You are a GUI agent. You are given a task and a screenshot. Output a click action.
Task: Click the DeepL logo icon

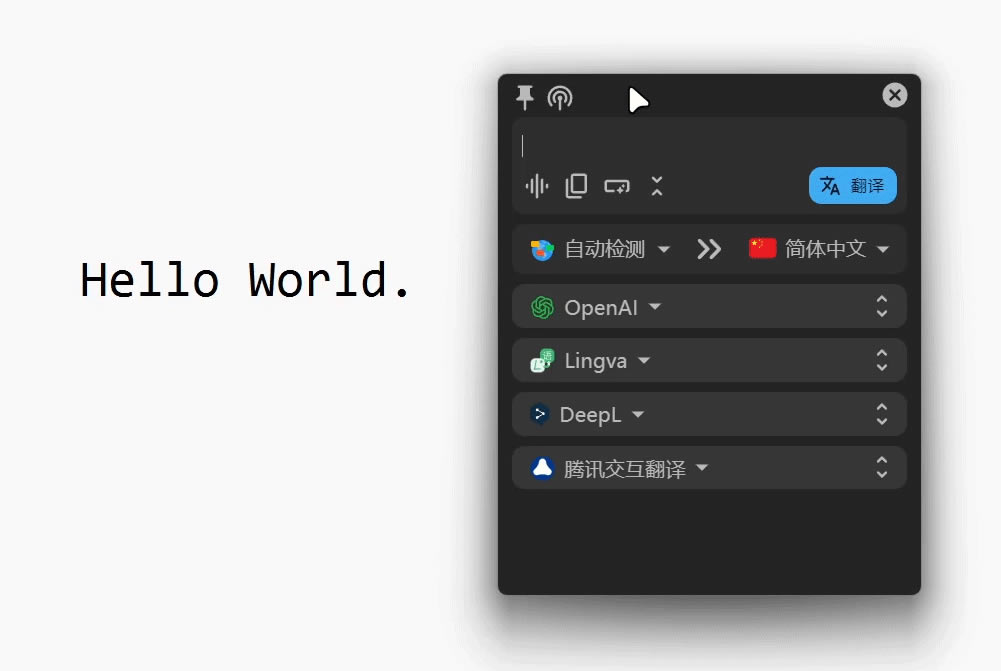pos(540,414)
